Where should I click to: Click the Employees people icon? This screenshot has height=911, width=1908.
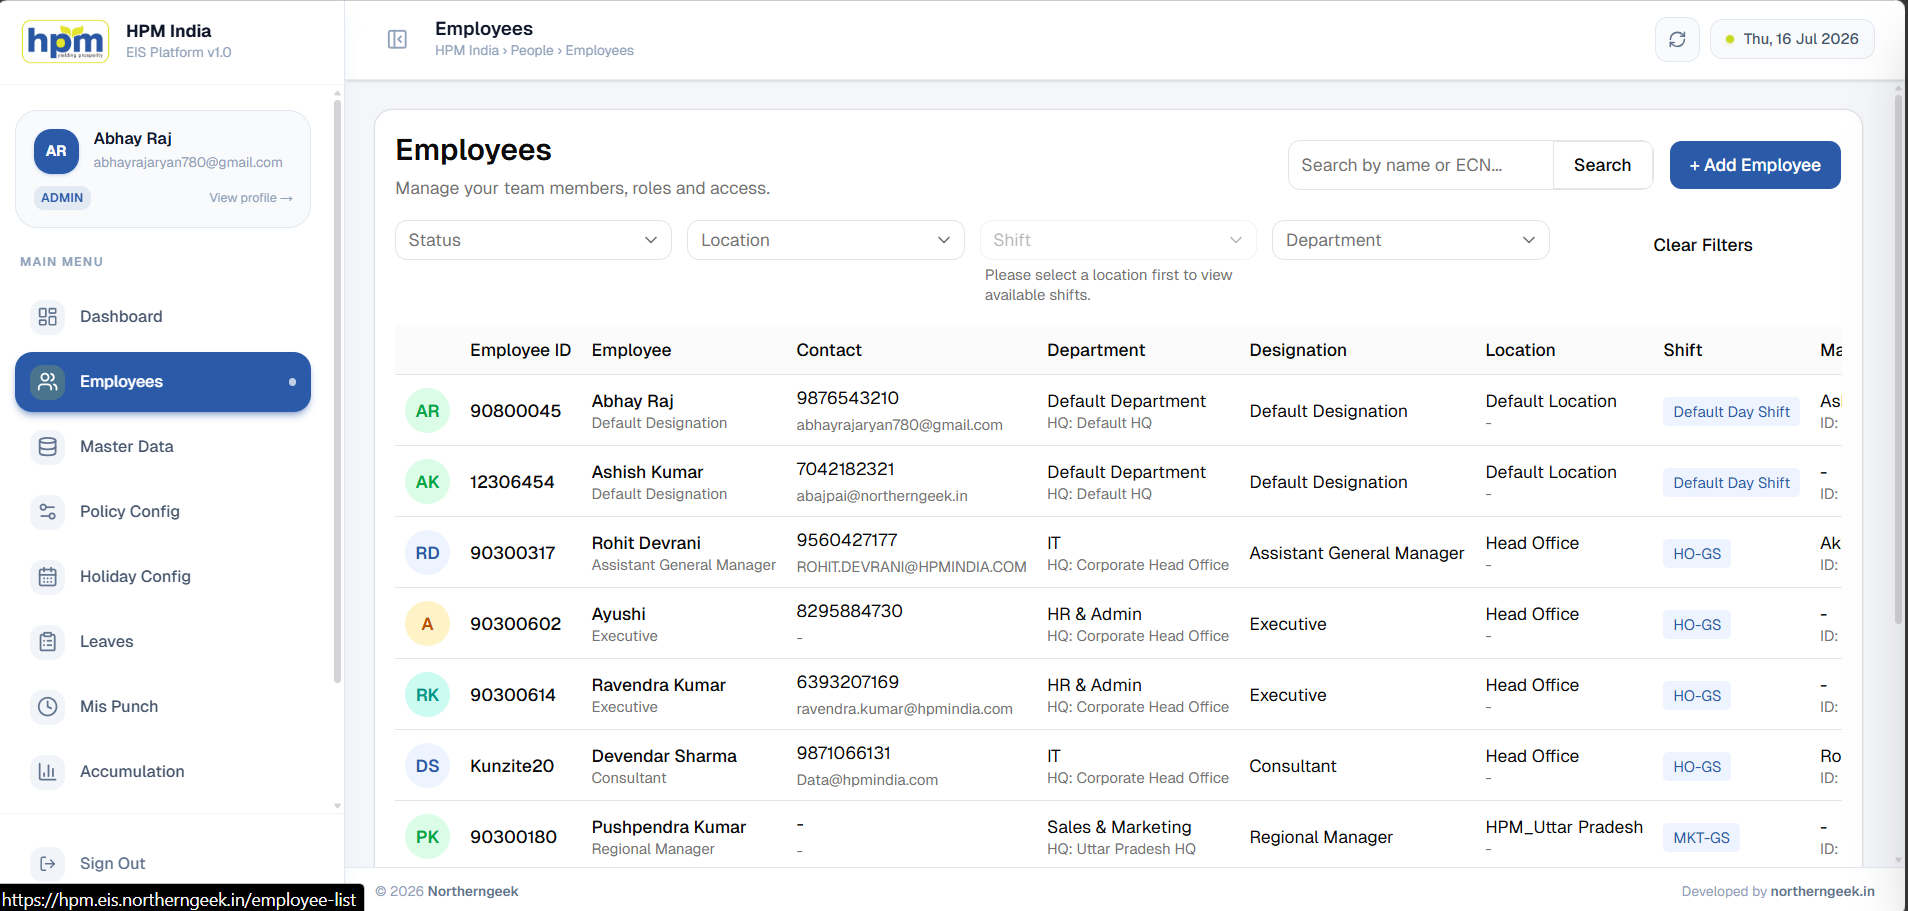[x=48, y=382]
